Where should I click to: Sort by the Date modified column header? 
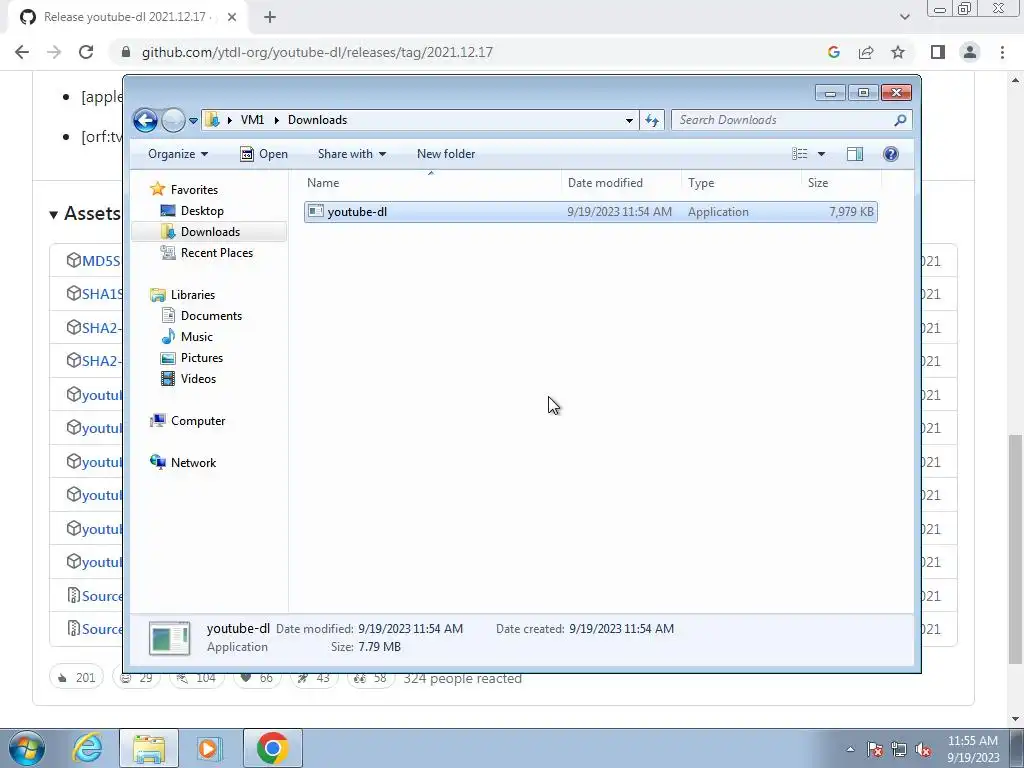point(621,183)
